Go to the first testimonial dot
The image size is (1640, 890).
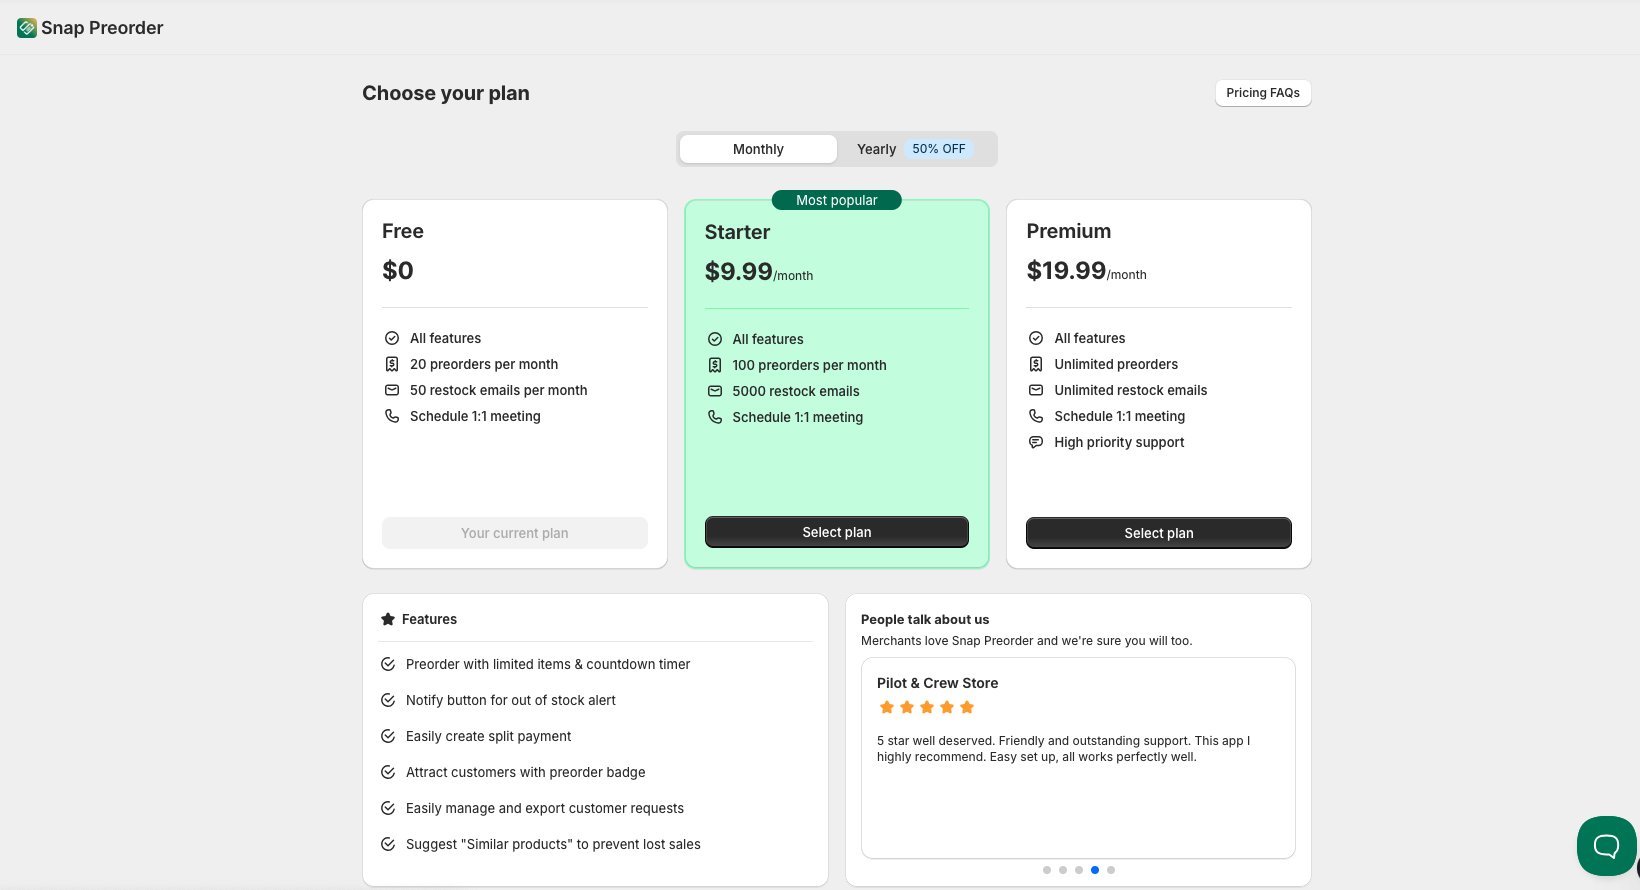(1047, 870)
